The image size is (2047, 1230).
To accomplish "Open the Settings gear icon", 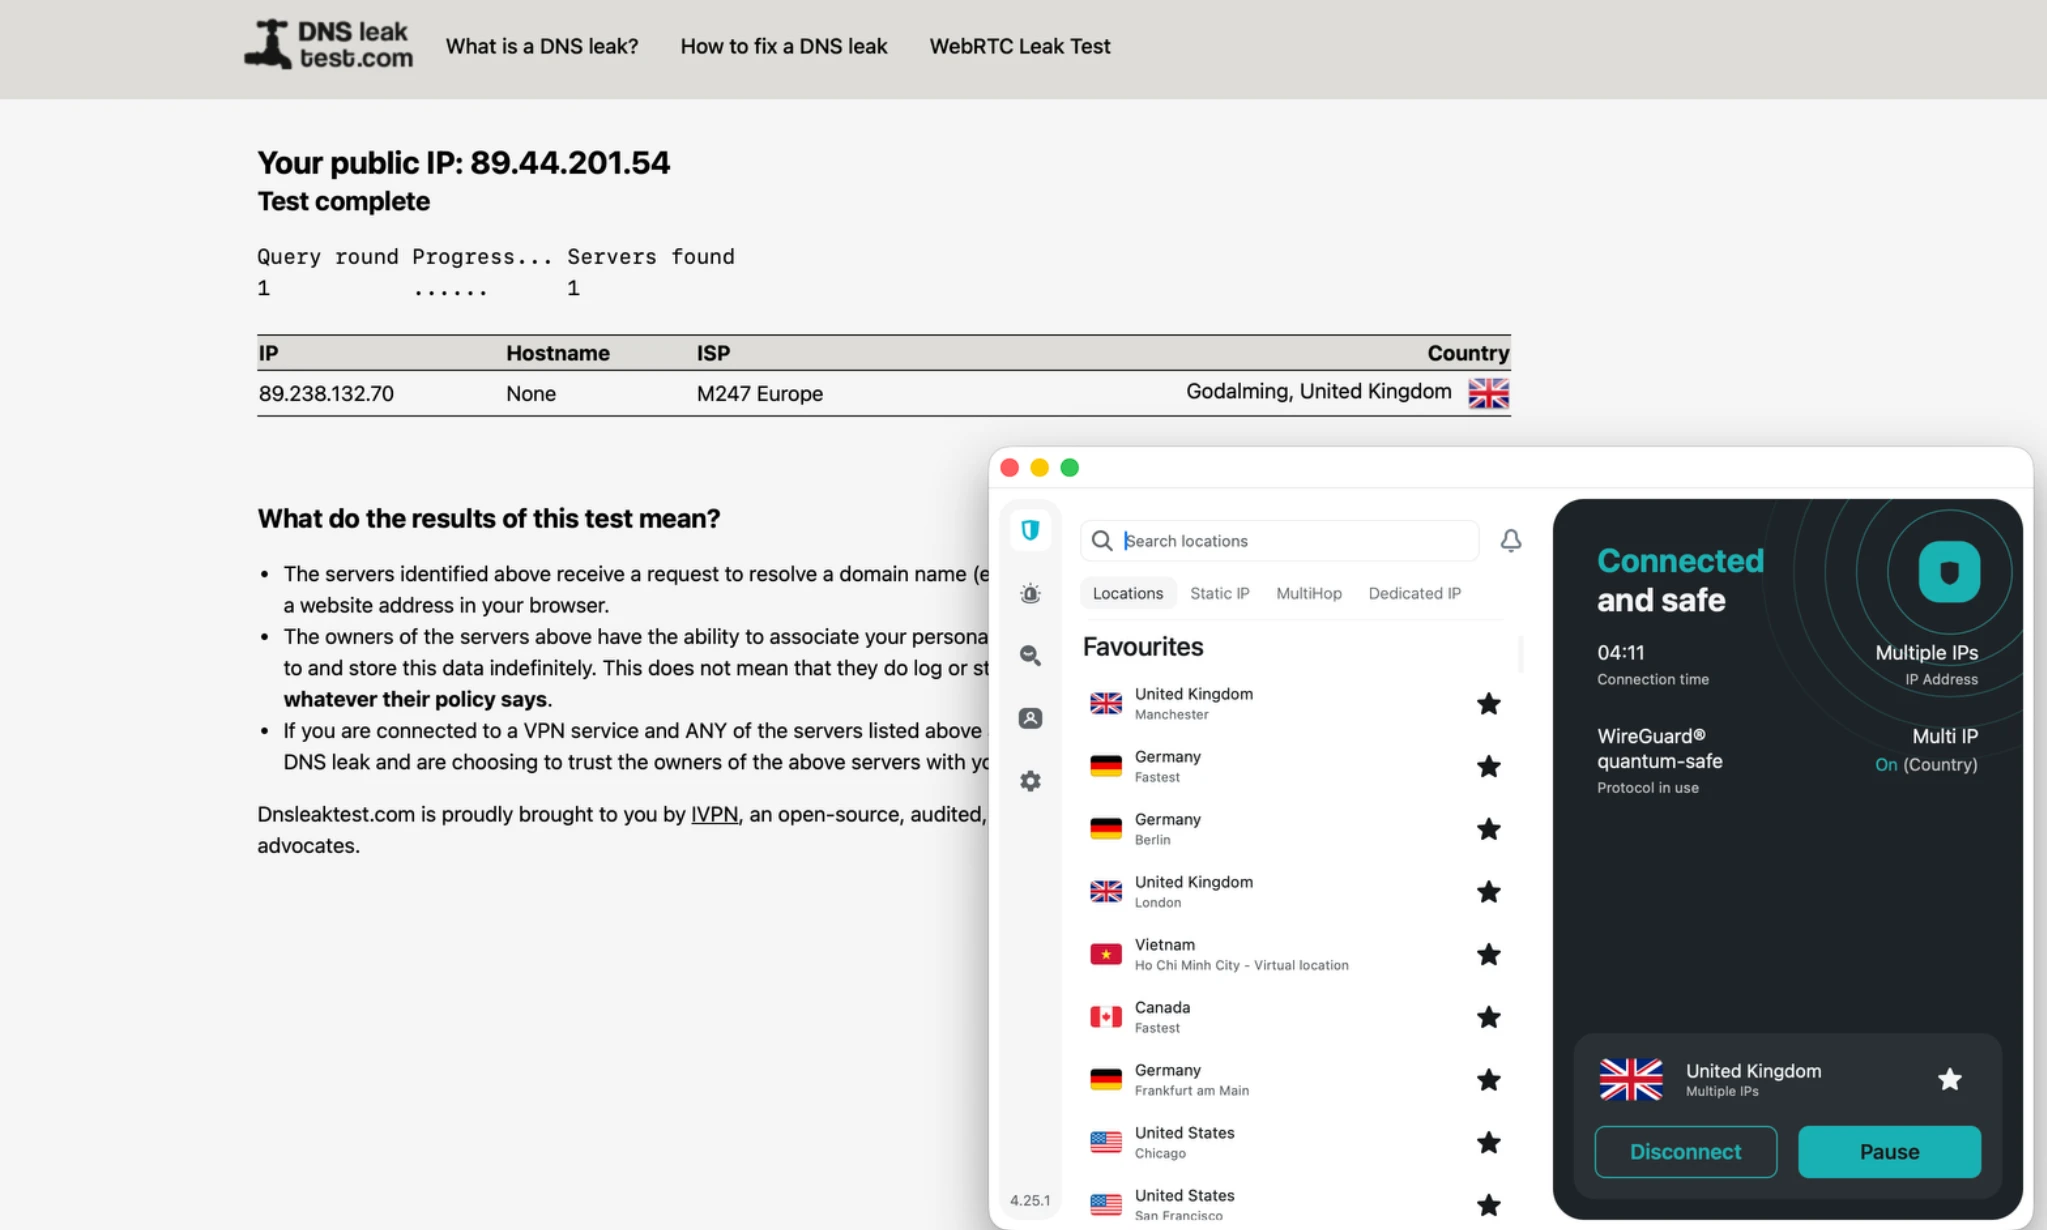I will (x=1030, y=781).
